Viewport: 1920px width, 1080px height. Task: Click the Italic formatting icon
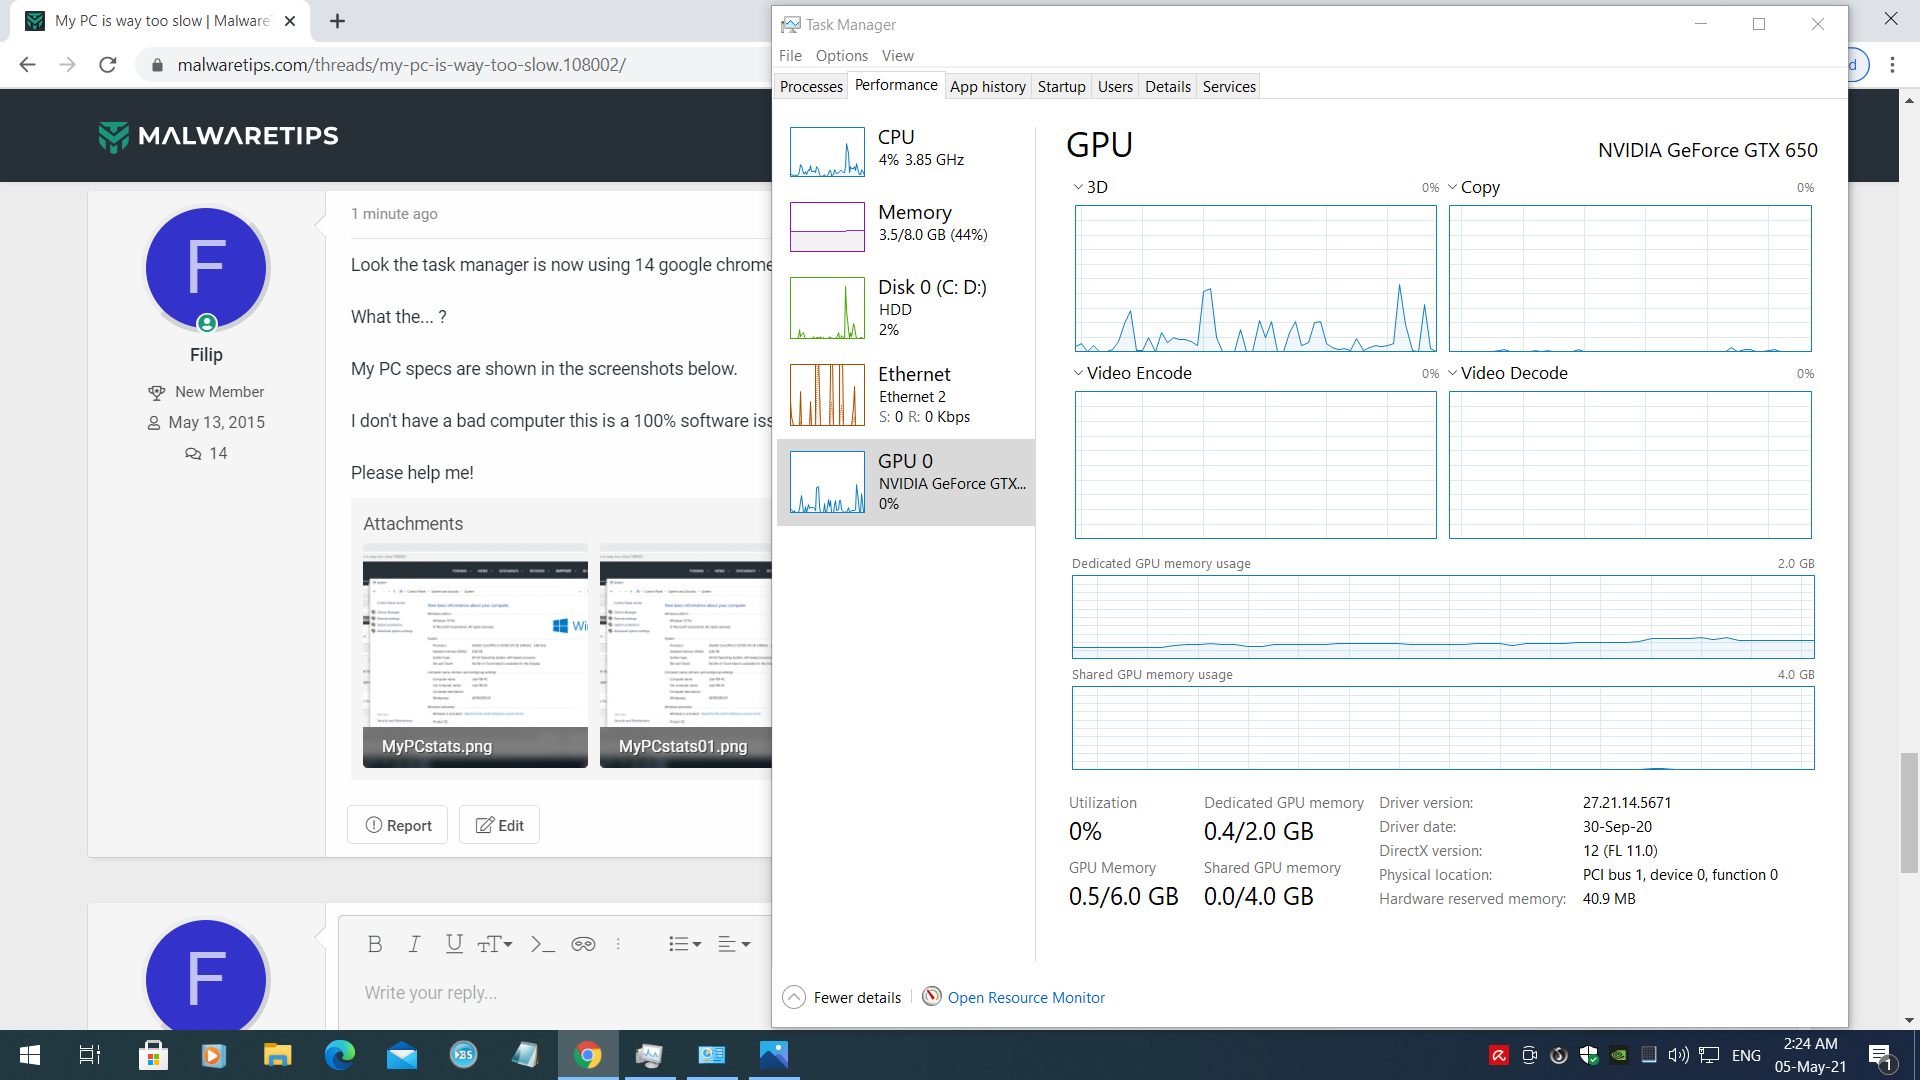click(414, 944)
